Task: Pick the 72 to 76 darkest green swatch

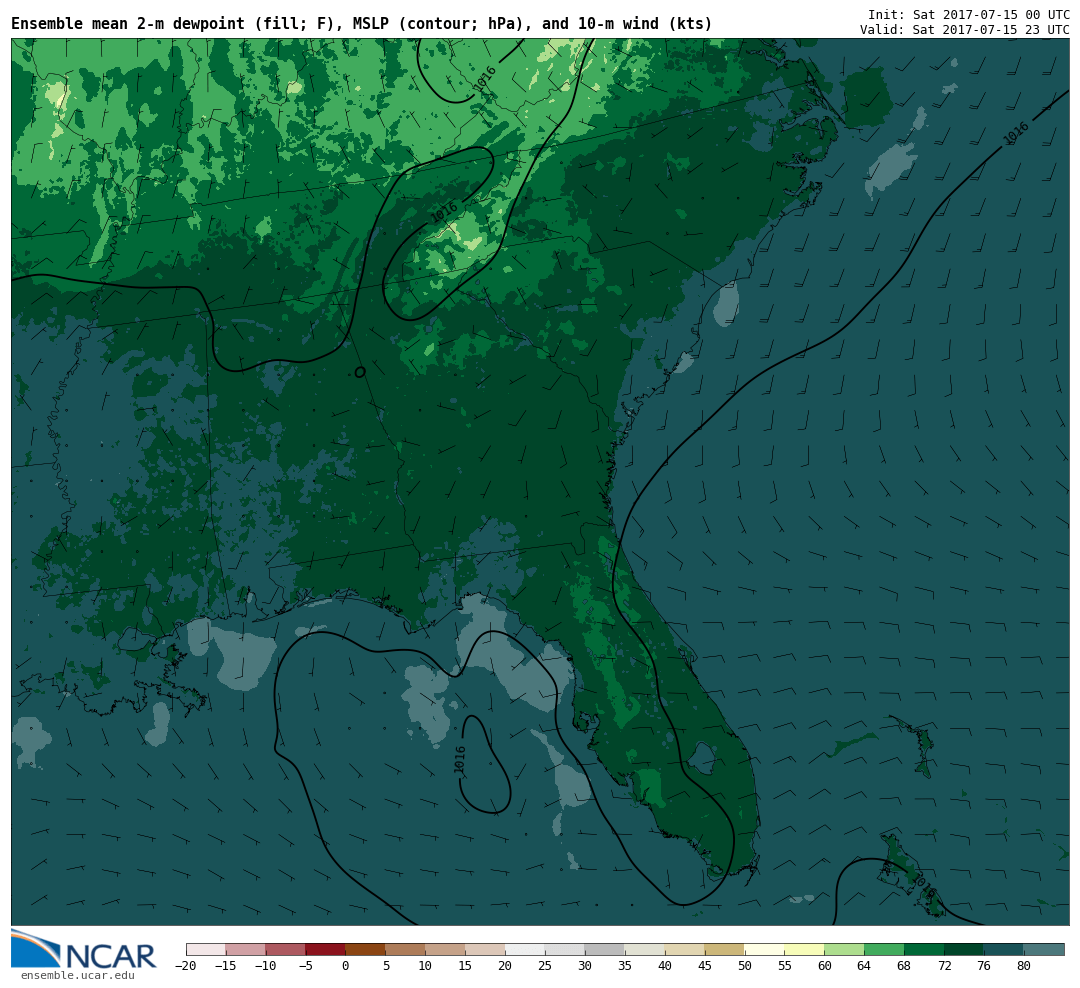Action: coord(964,949)
